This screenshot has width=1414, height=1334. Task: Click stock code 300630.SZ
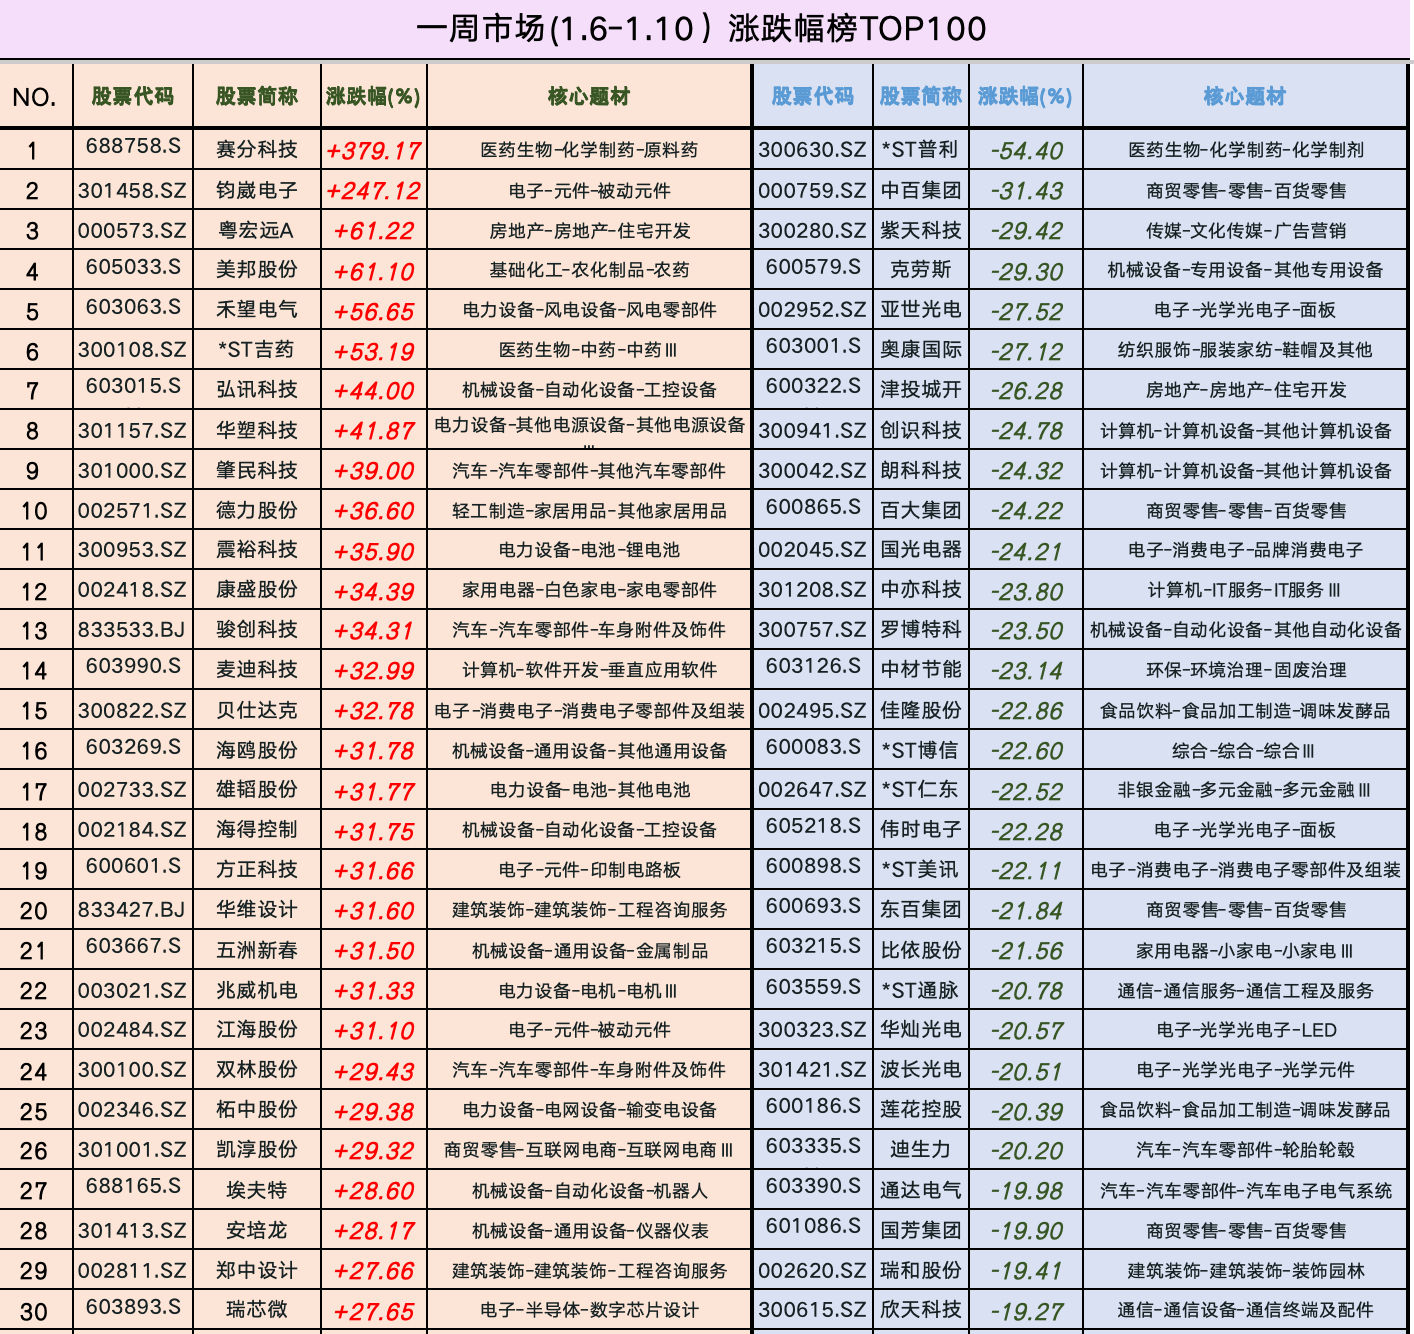(812, 150)
